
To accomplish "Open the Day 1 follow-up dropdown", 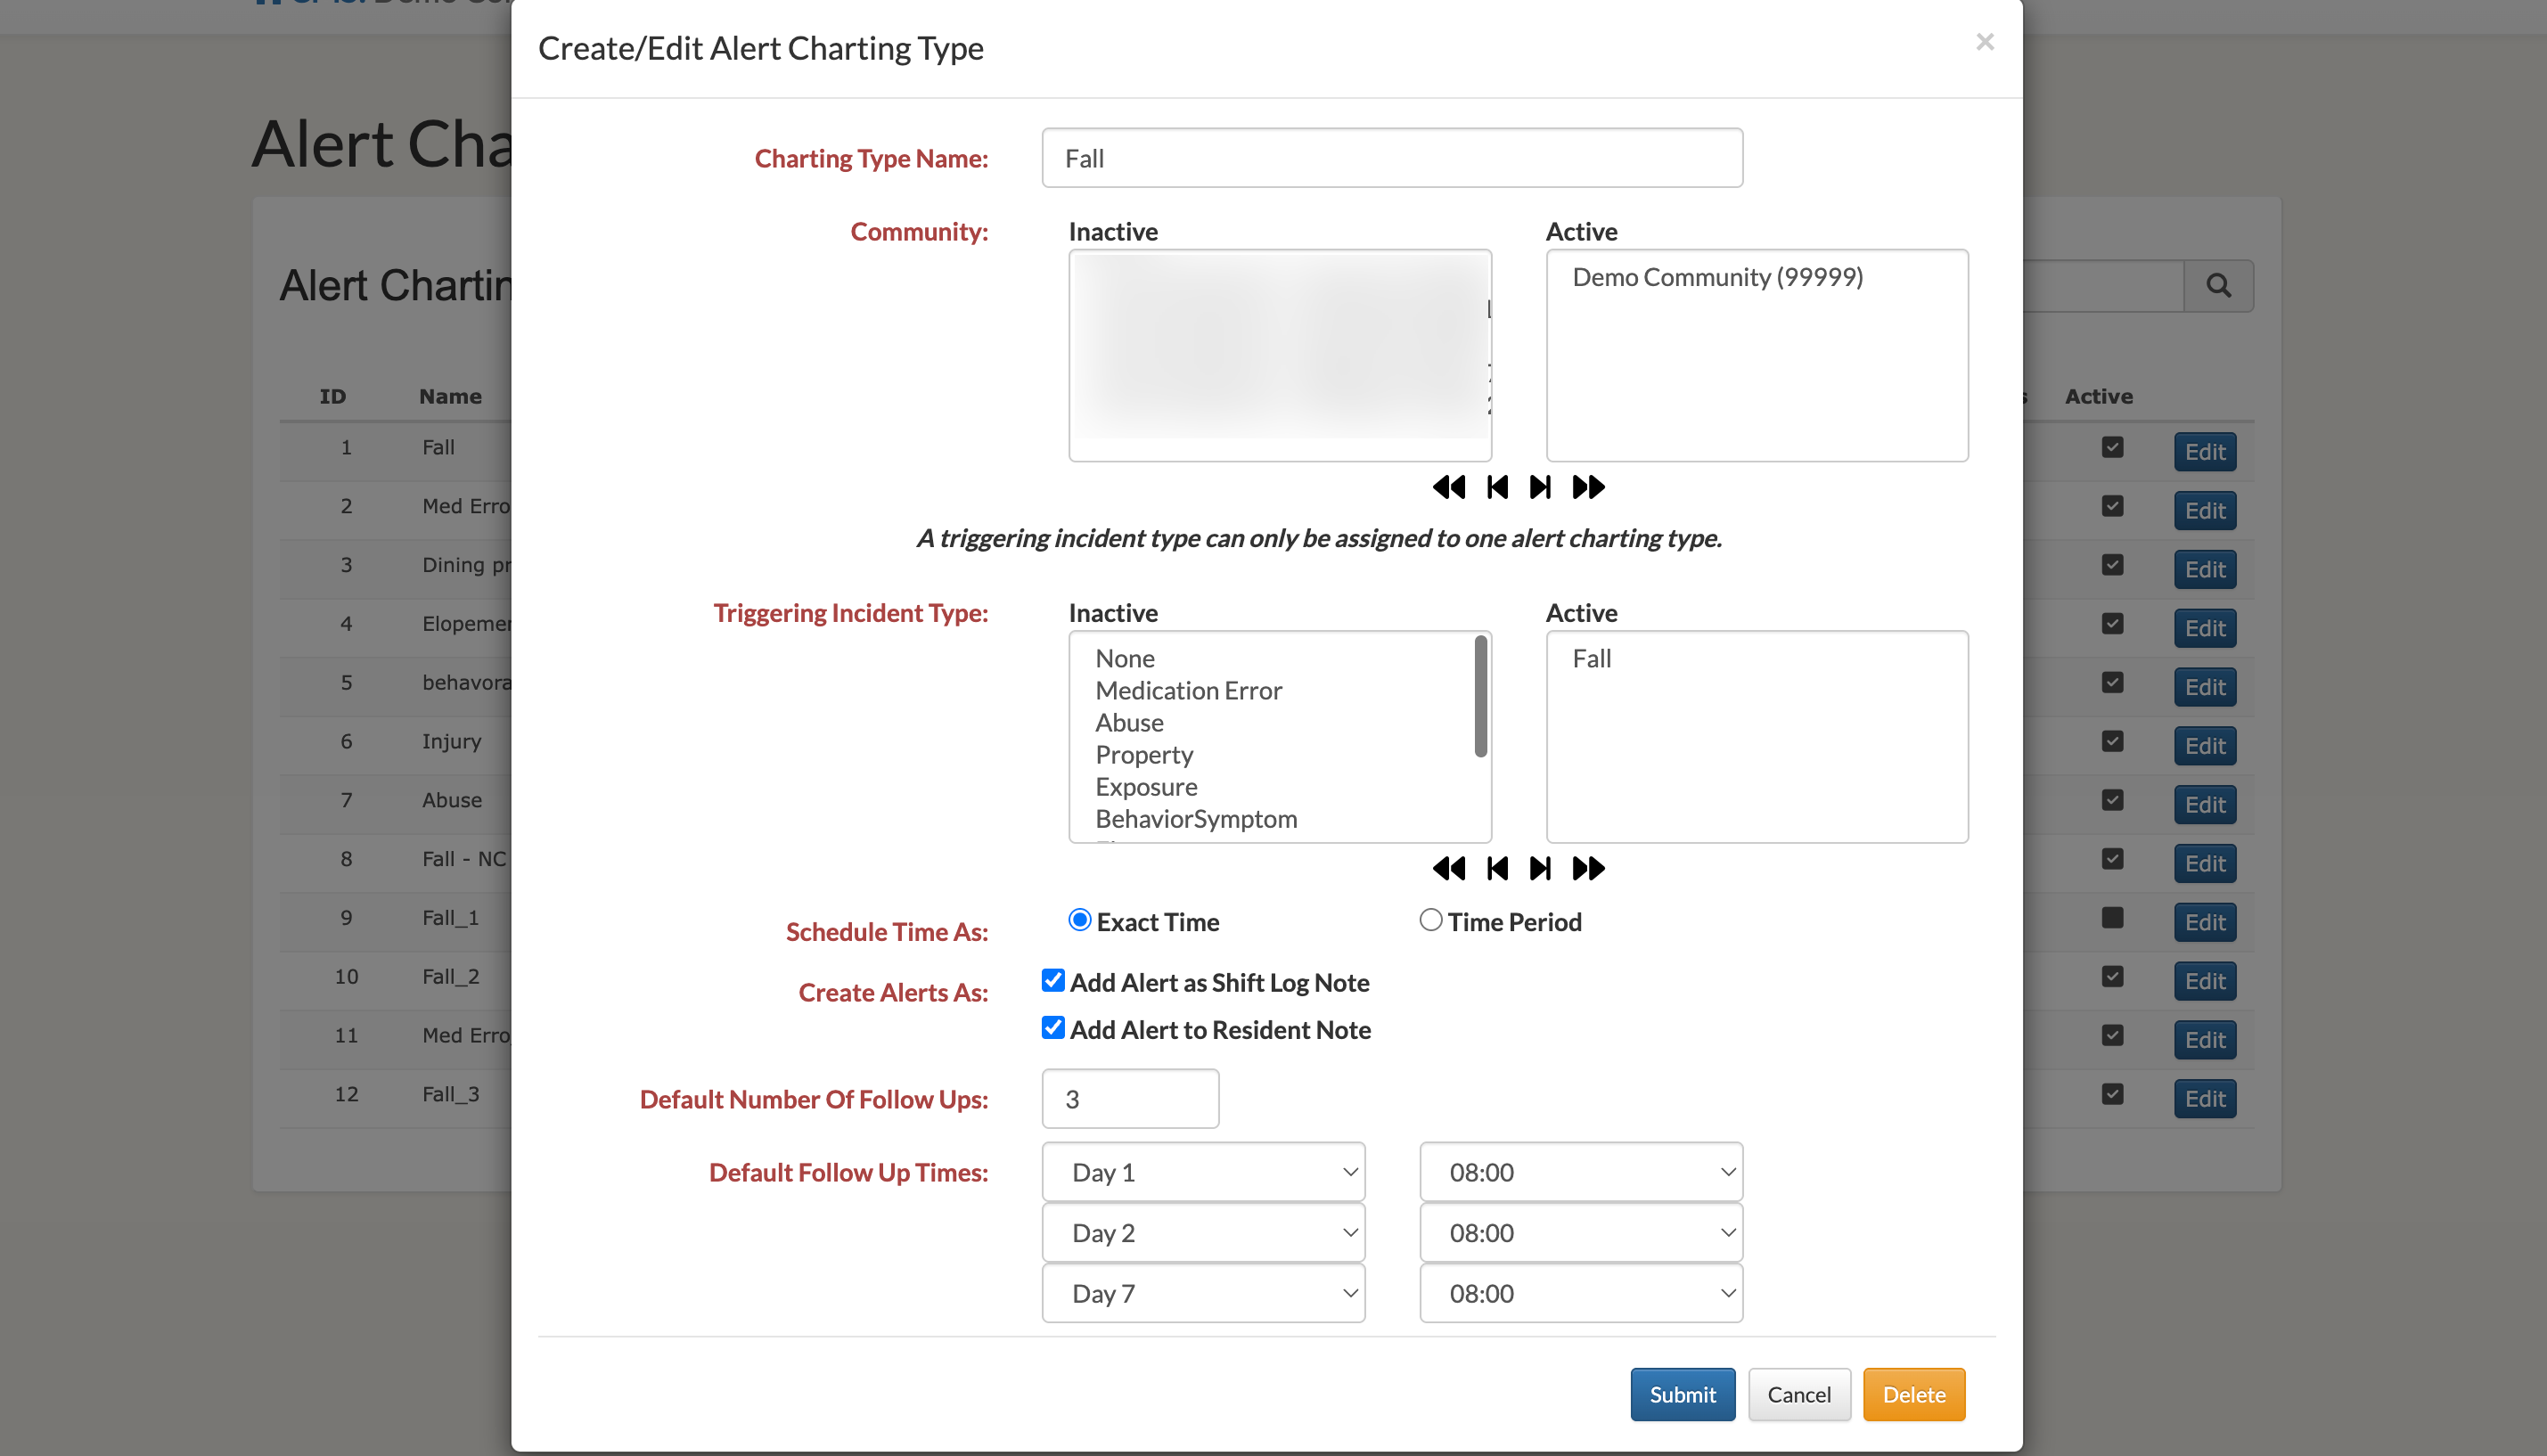I will 1203,1172.
